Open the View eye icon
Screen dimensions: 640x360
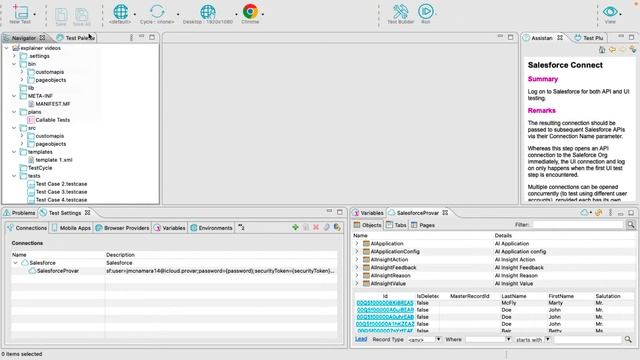[x=610, y=11]
